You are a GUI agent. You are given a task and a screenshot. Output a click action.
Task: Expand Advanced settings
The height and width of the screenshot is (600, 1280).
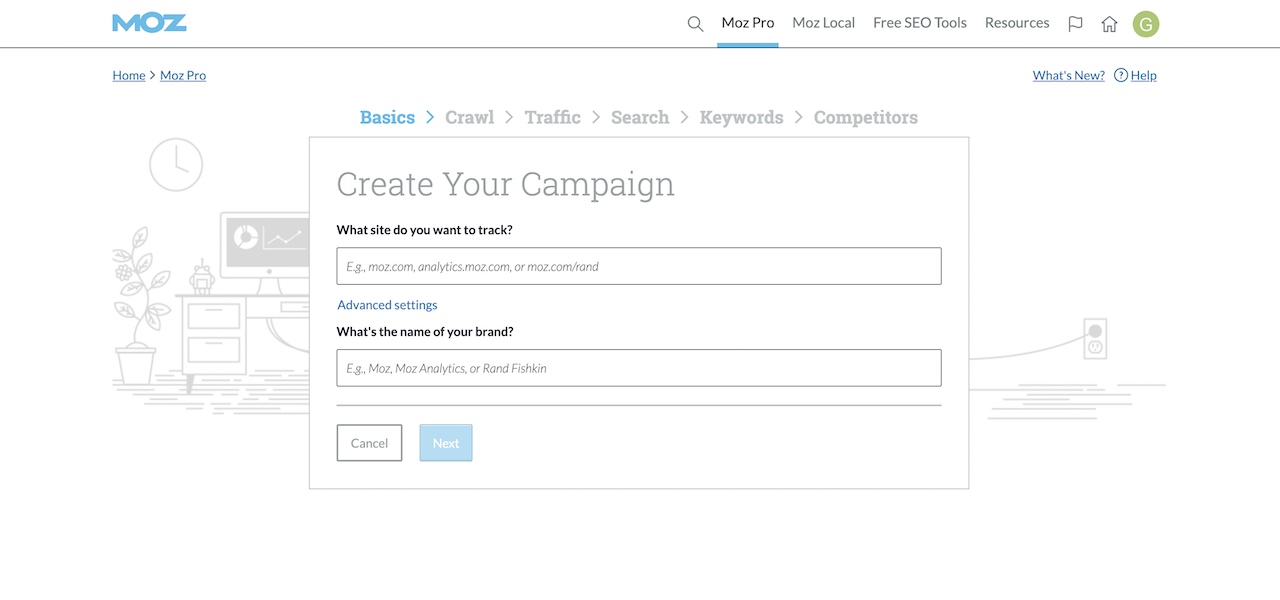[x=387, y=305]
